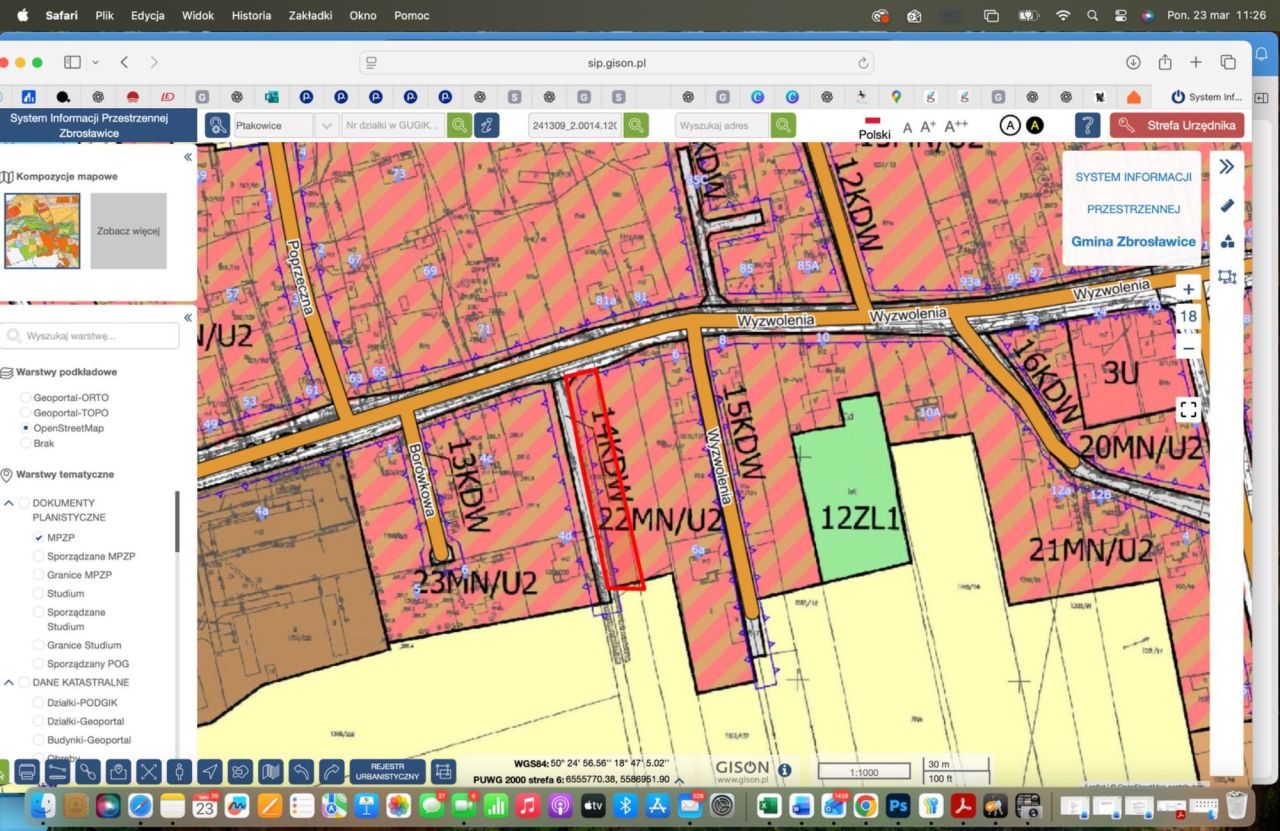Viewport: 1280px width, 831px height.
Task: Open the Rejestr Urbanistyczny button
Action: (387, 772)
